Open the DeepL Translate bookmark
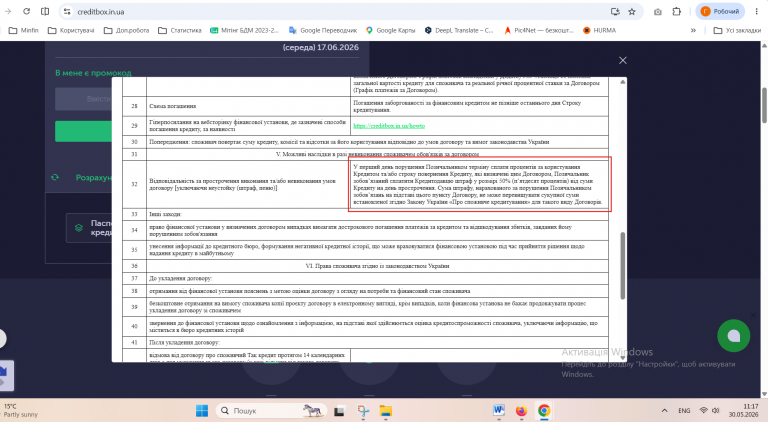768x422 pixels. click(459, 30)
